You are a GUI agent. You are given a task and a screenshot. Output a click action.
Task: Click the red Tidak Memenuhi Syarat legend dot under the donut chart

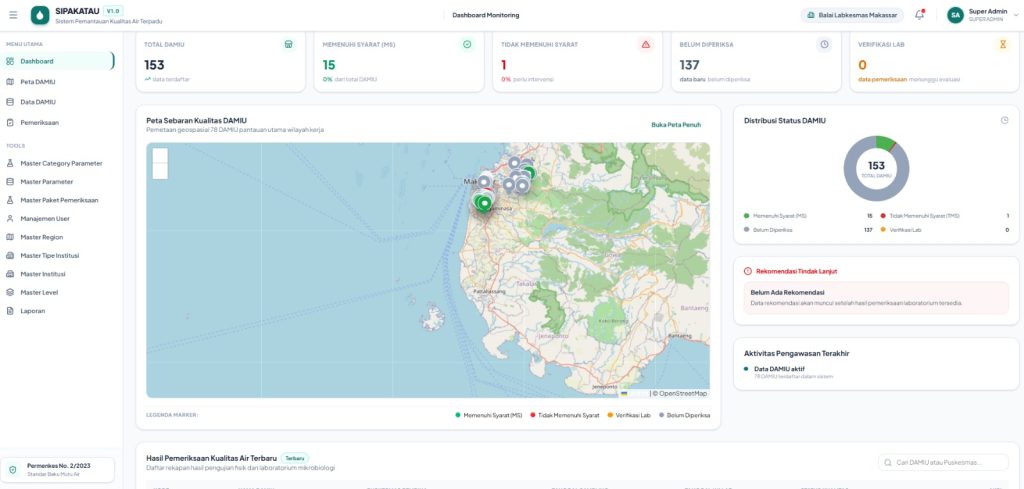click(883, 215)
